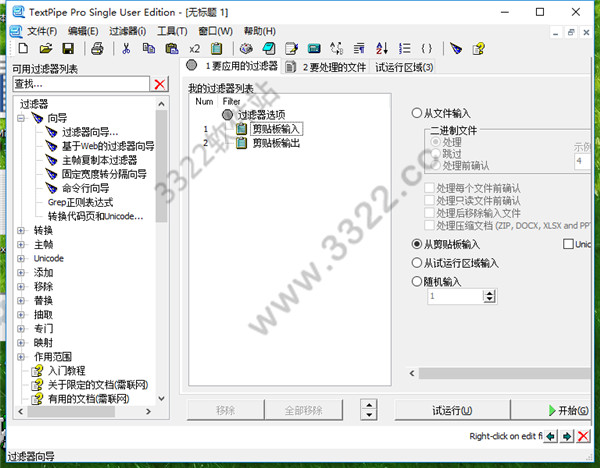Click the cyan book toolbar icon

tap(269, 49)
